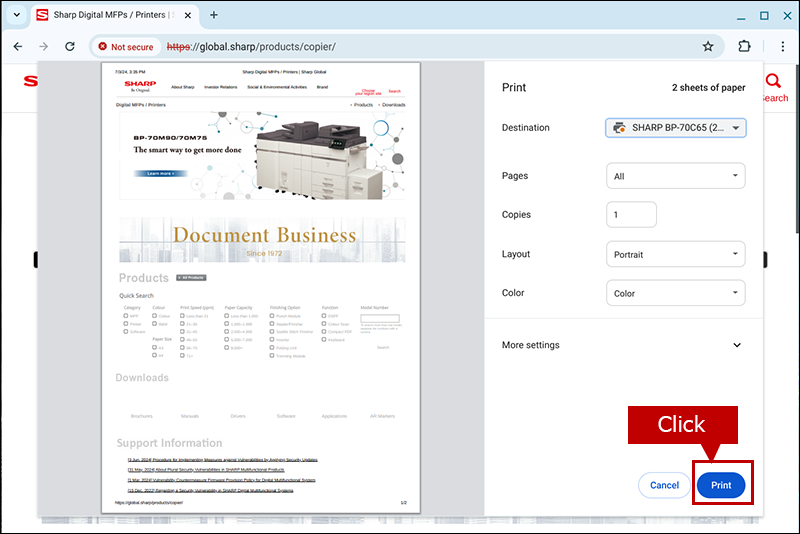Click the '2 sheets of paper' text
800x534 pixels.
click(x=708, y=88)
